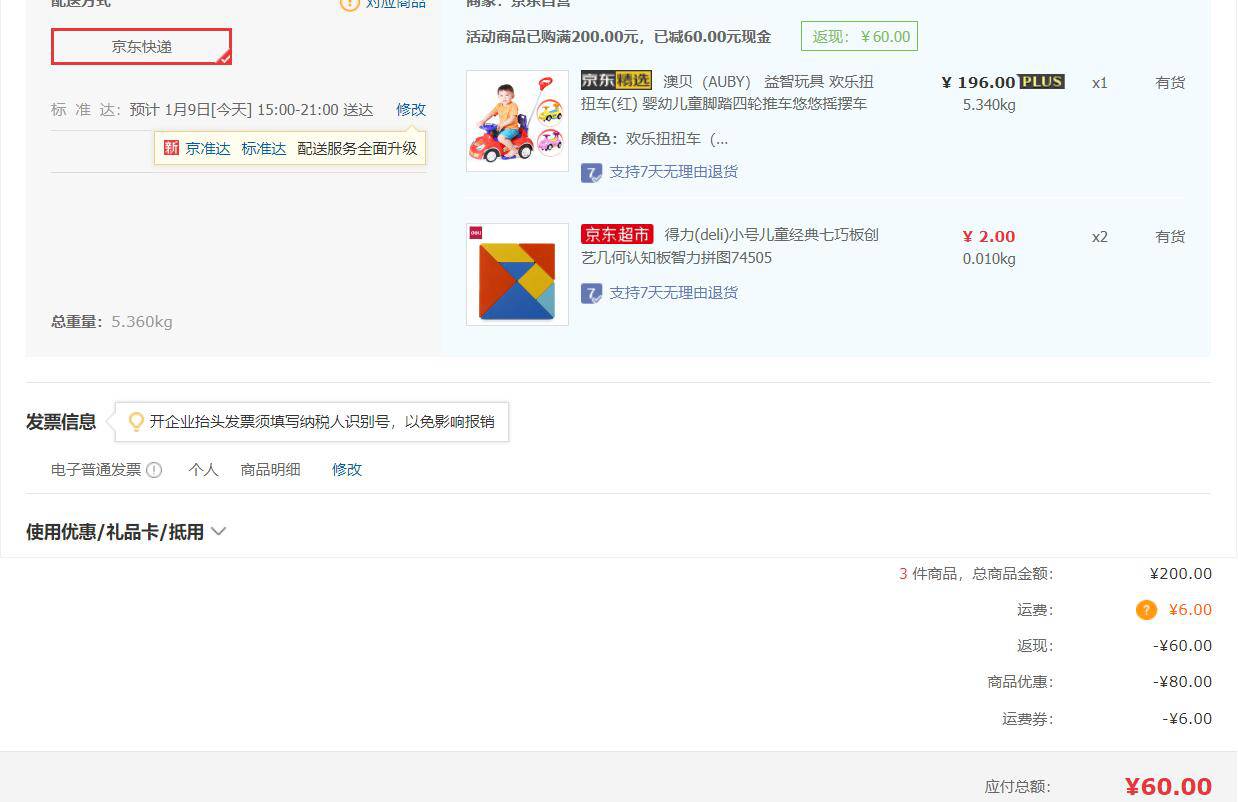Screen dimensions: 1238x802
Task: Click 电子普通发票 invoice type text
Action: tap(96, 469)
